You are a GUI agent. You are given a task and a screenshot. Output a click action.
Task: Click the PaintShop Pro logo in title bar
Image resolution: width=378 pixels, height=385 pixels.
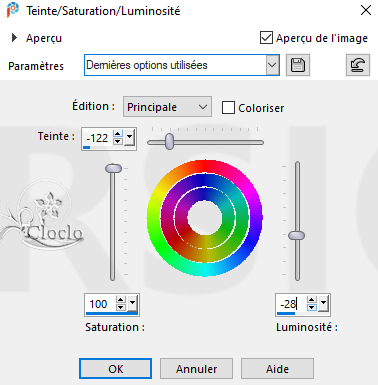[x=13, y=10]
